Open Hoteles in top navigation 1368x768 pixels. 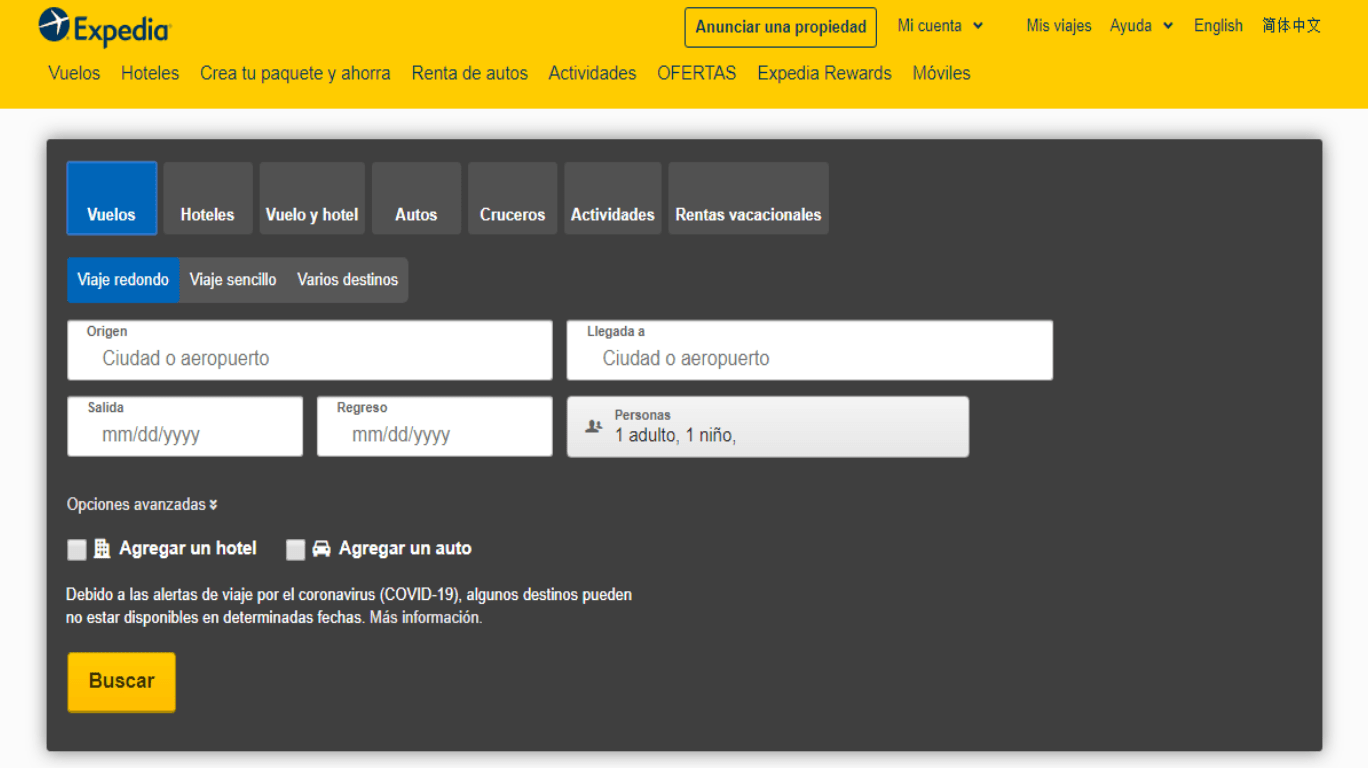pos(150,73)
